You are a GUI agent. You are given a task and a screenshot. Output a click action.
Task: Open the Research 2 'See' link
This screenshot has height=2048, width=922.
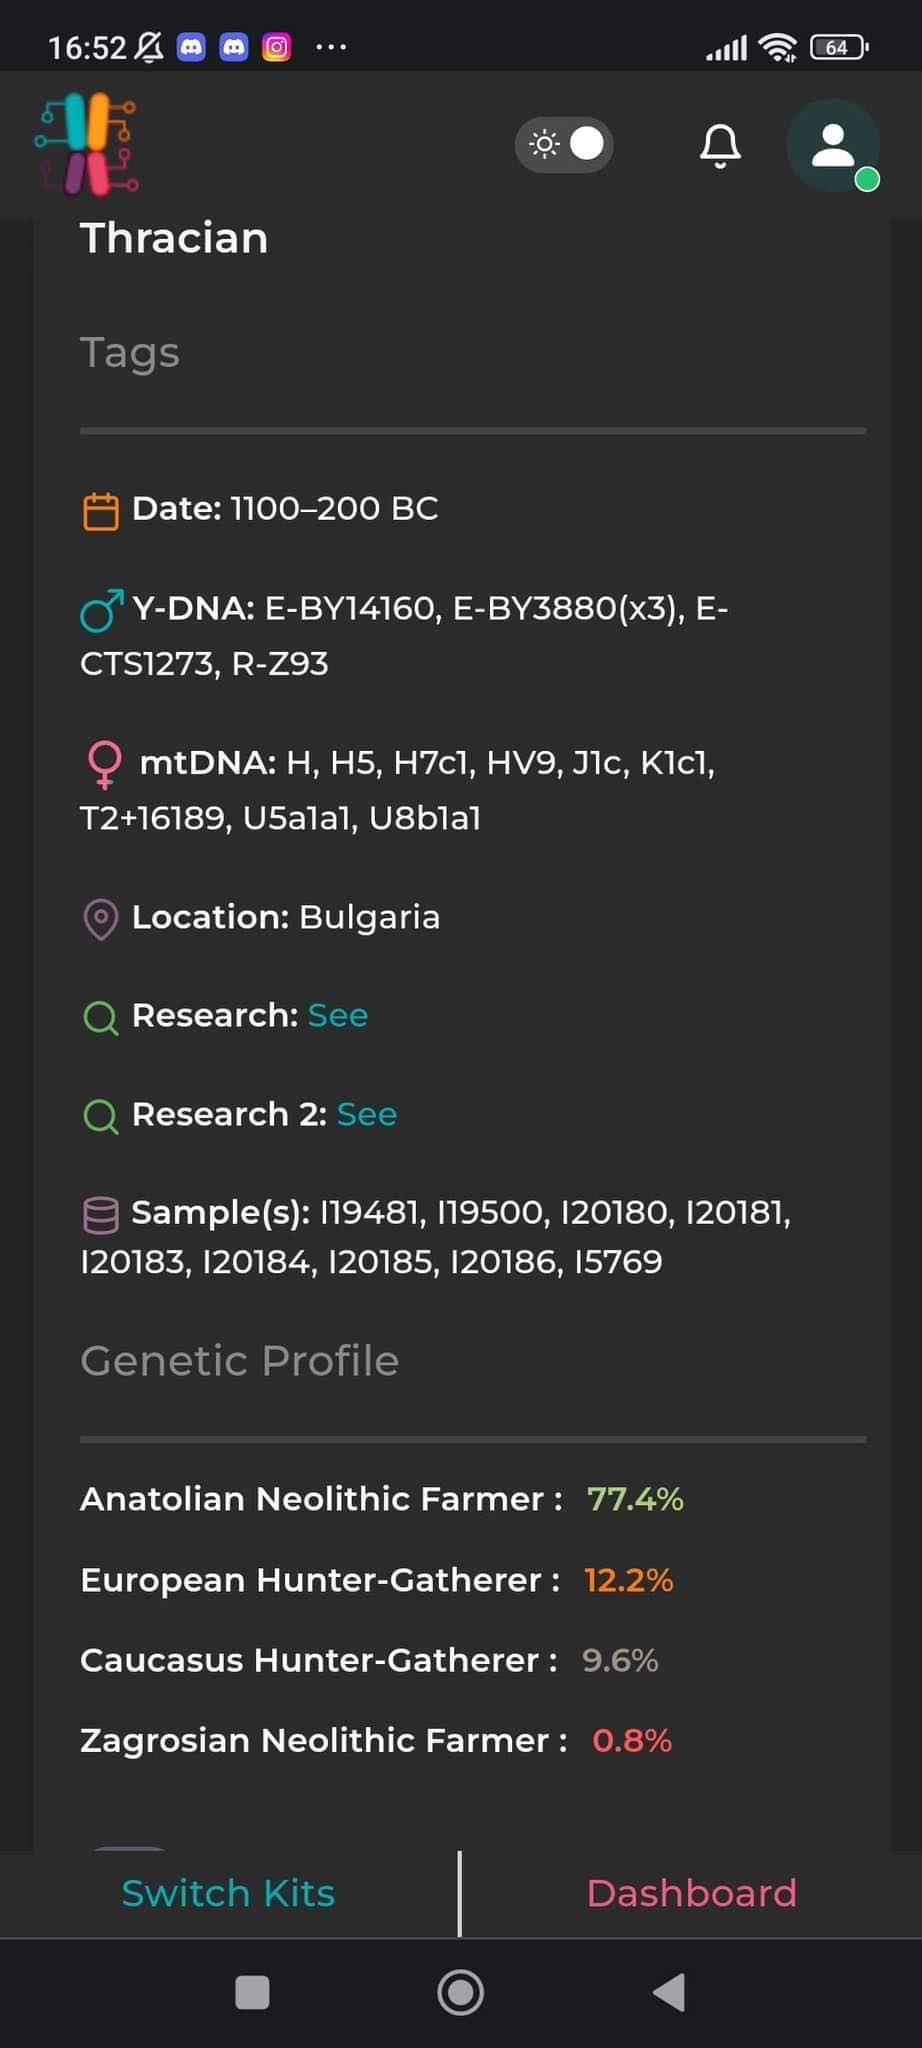coord(367,1115)
